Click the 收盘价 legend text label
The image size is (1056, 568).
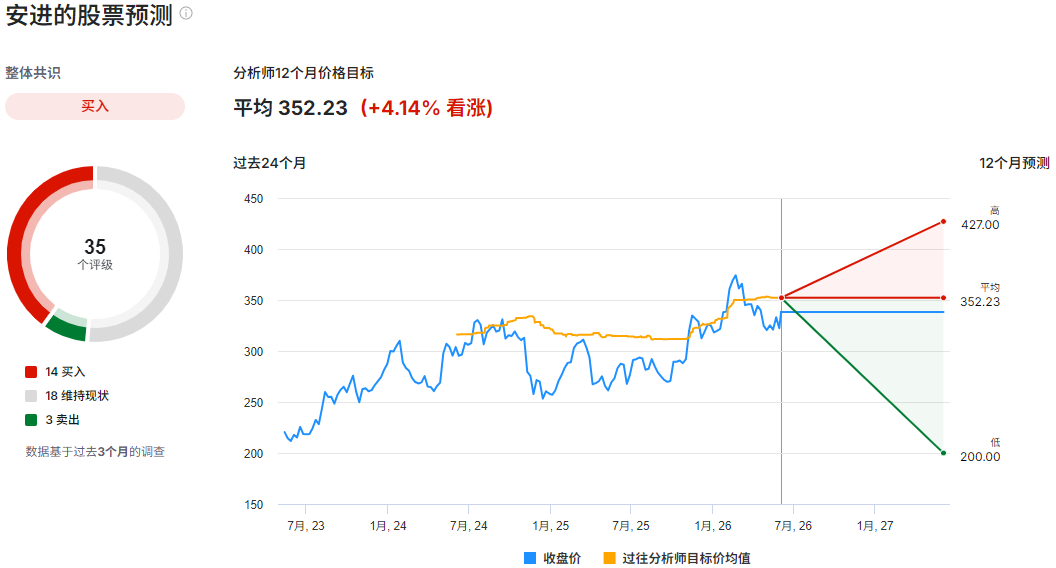coord(562,558)
